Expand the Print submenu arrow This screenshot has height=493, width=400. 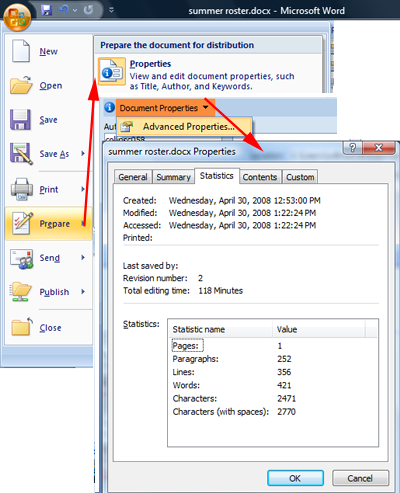pos(83,189)
